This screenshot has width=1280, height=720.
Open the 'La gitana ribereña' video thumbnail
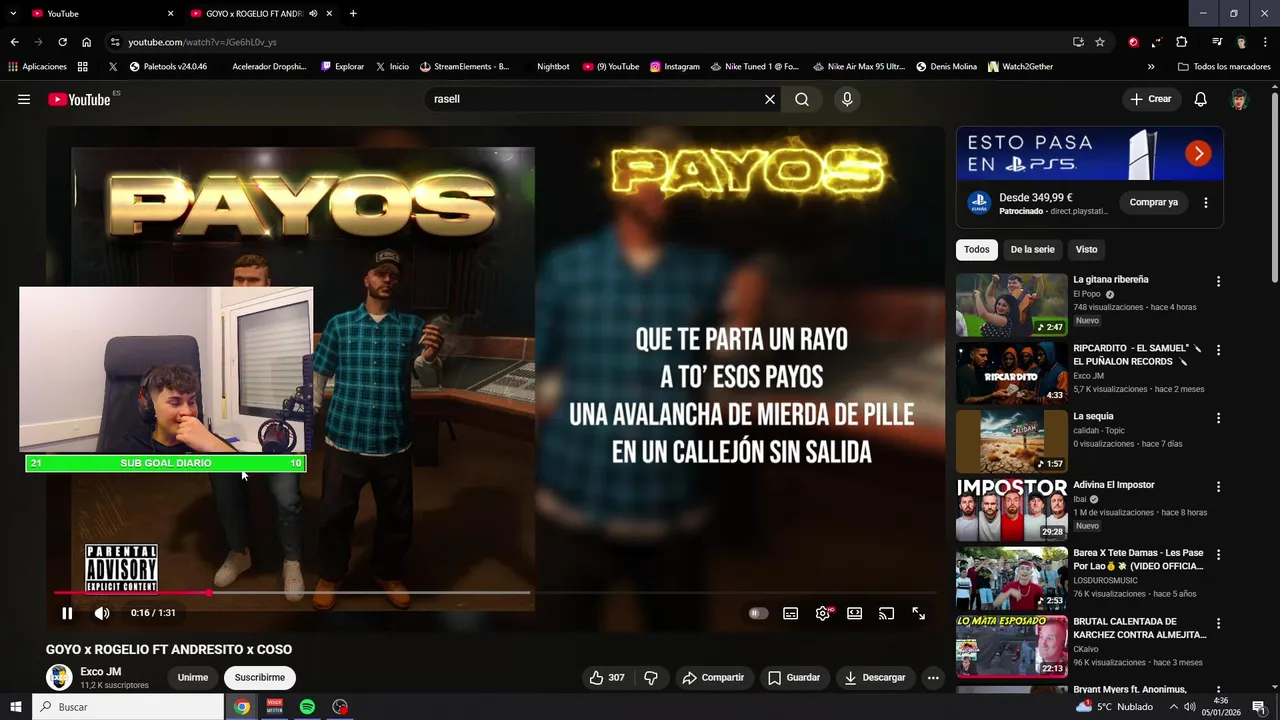pos(1012,305)
